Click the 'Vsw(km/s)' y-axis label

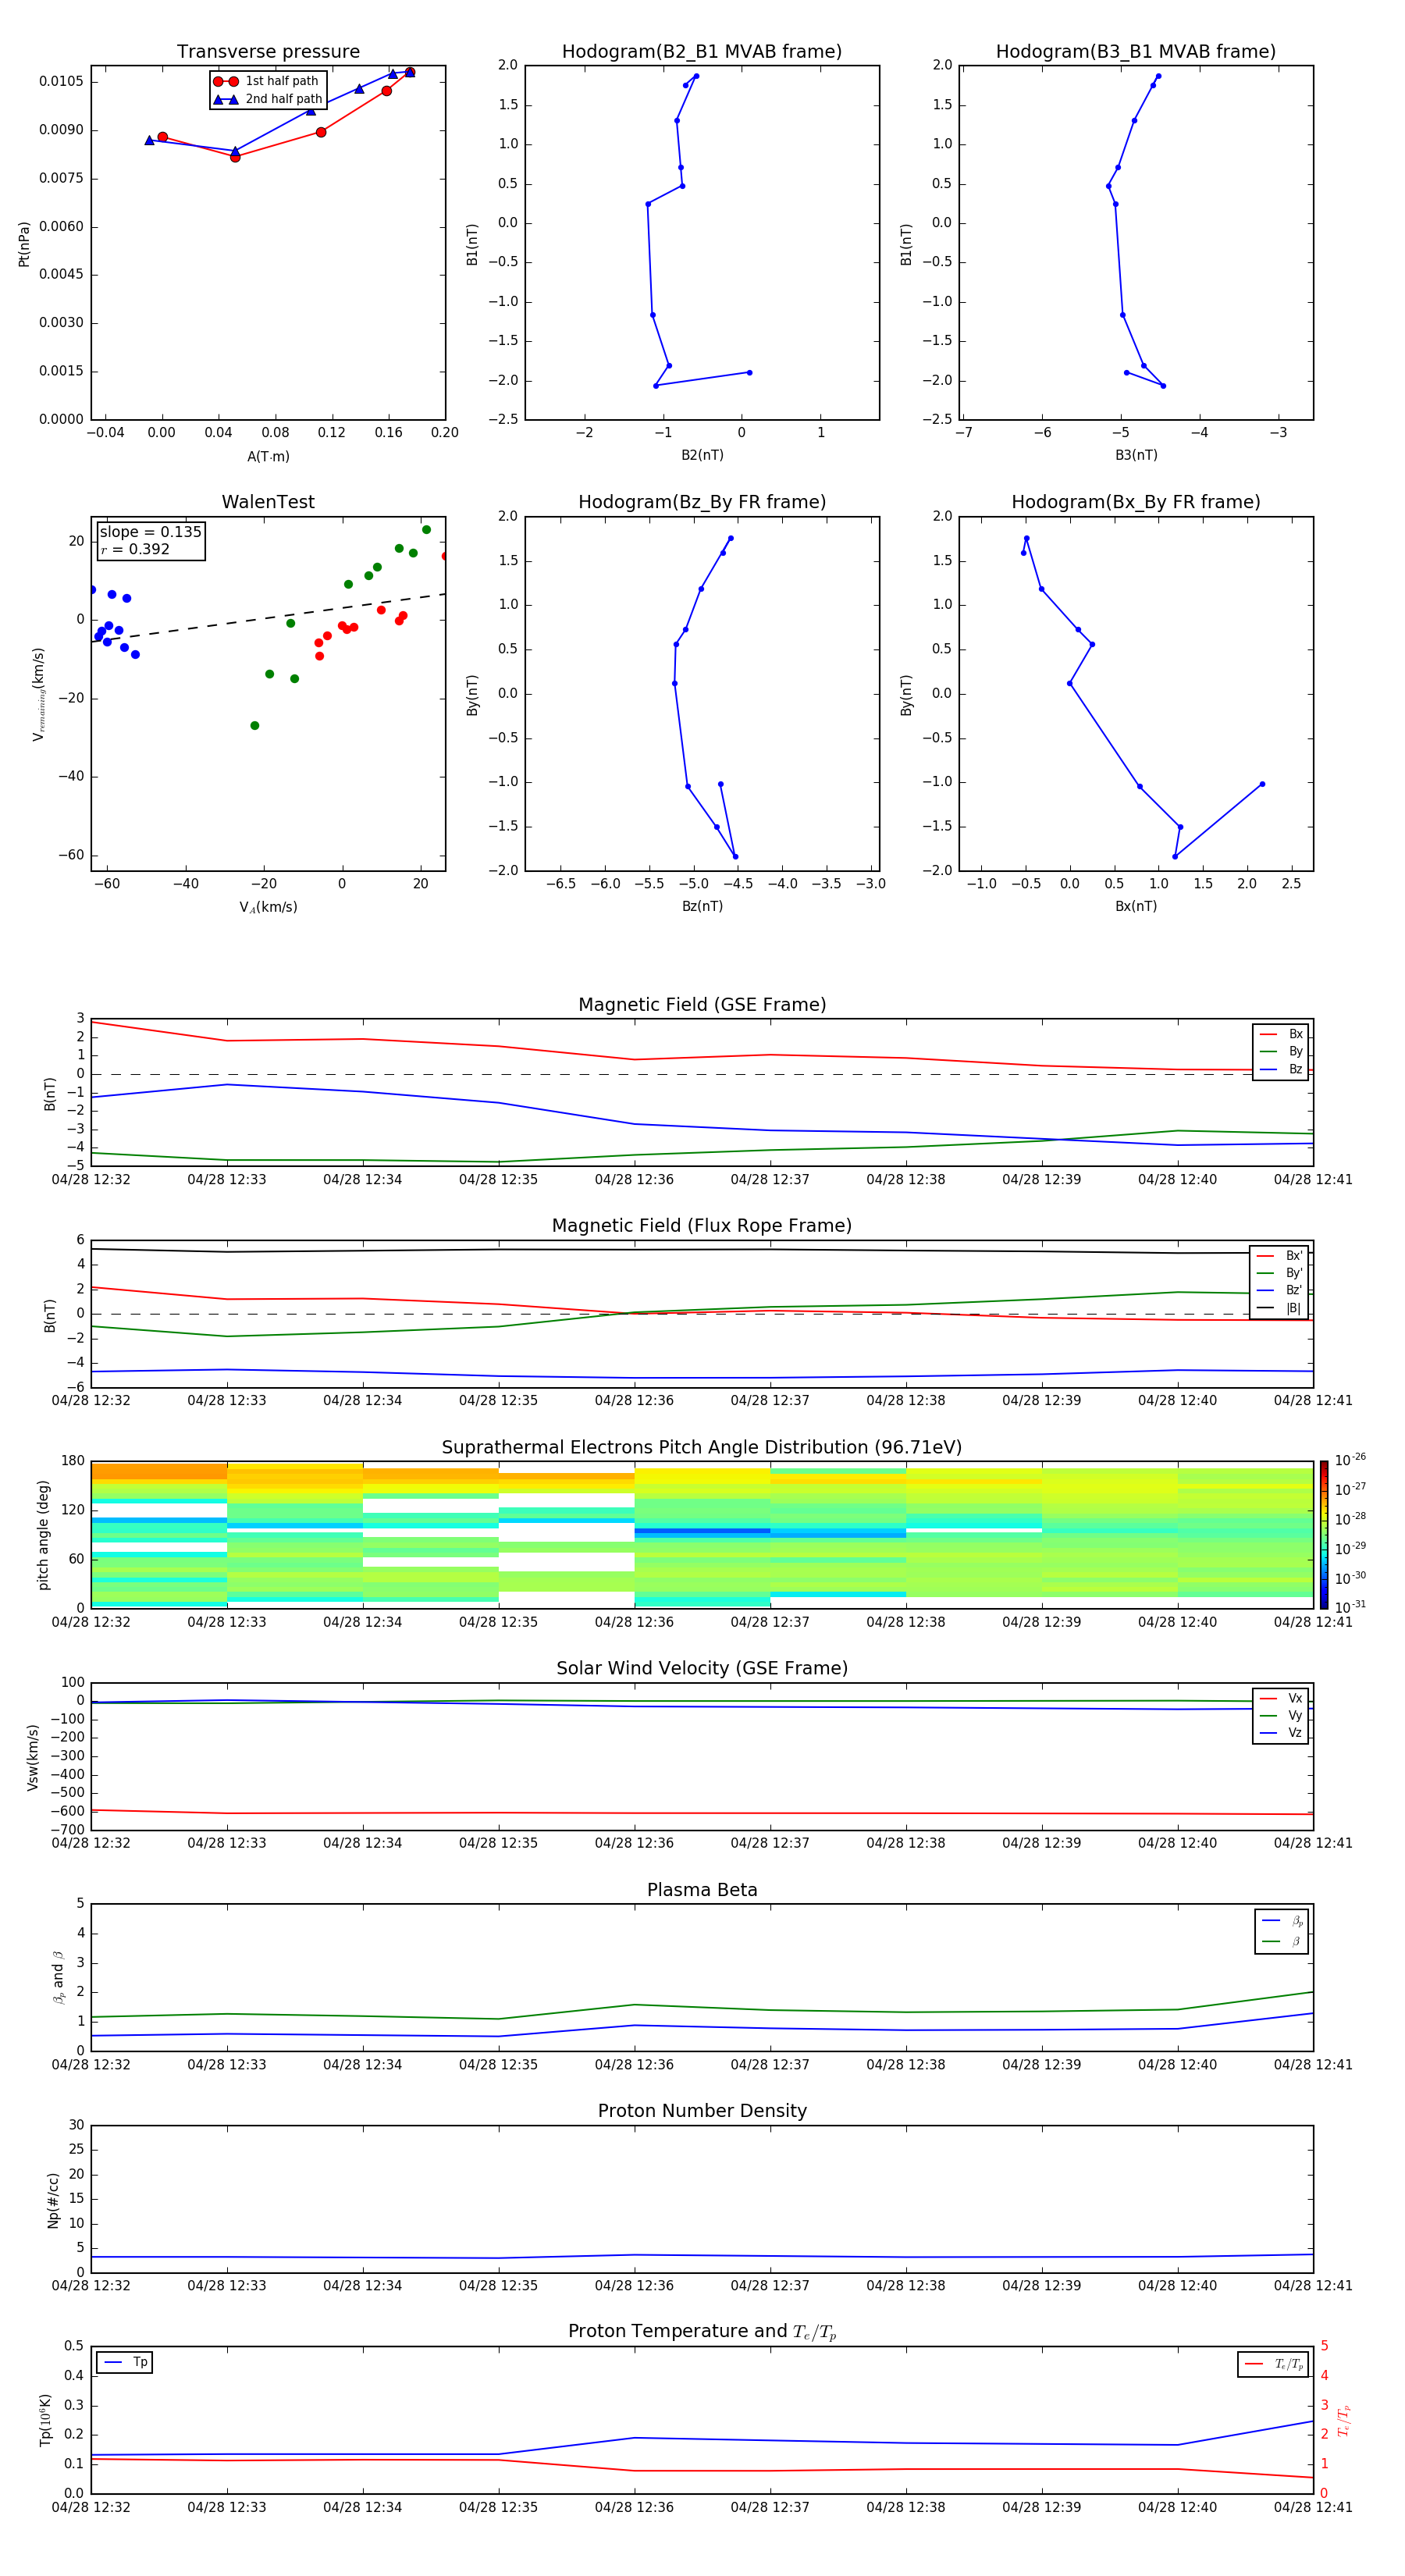(33, 1757)
